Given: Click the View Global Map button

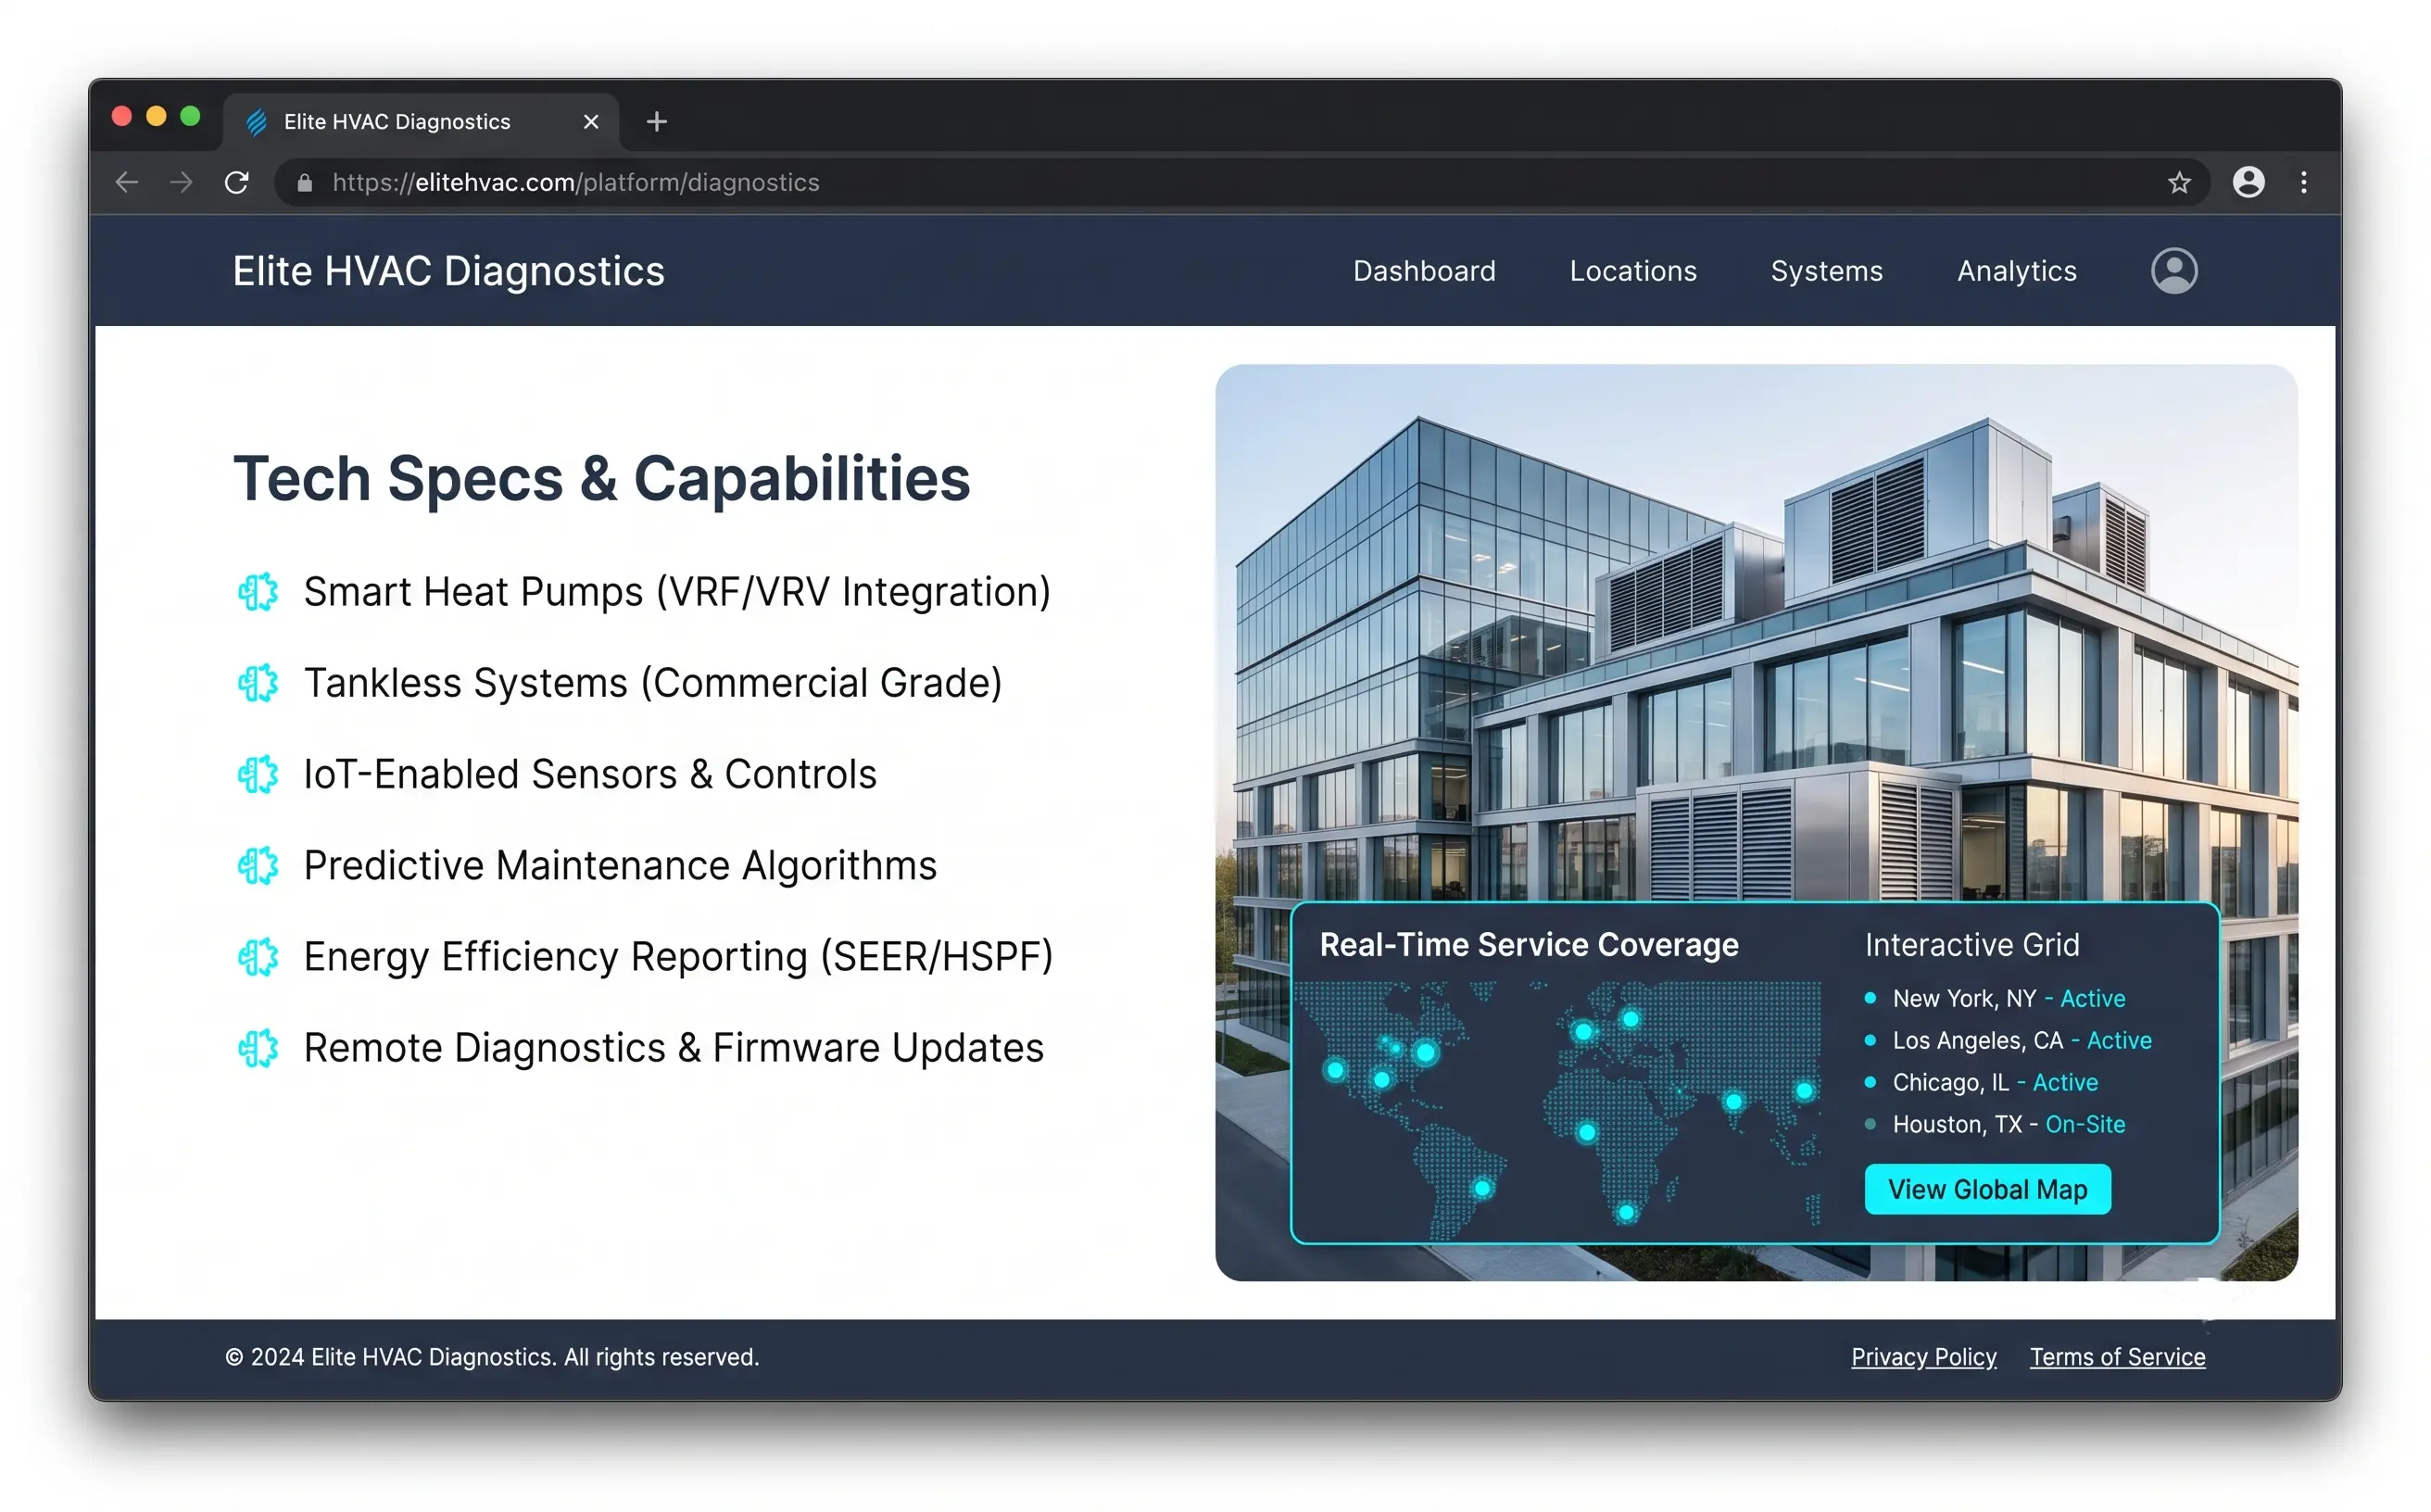Looking at the screenshot, I should click(1987, 1189).
